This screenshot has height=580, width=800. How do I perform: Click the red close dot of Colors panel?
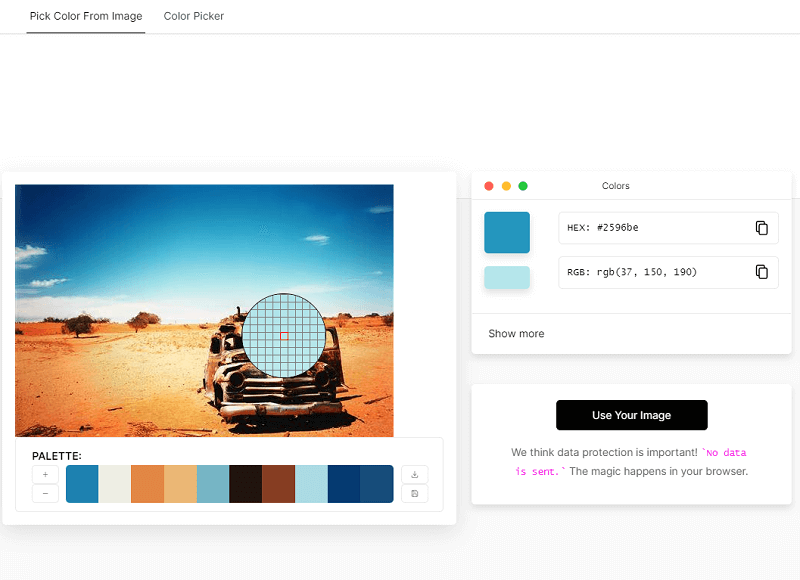pos(489,186)
